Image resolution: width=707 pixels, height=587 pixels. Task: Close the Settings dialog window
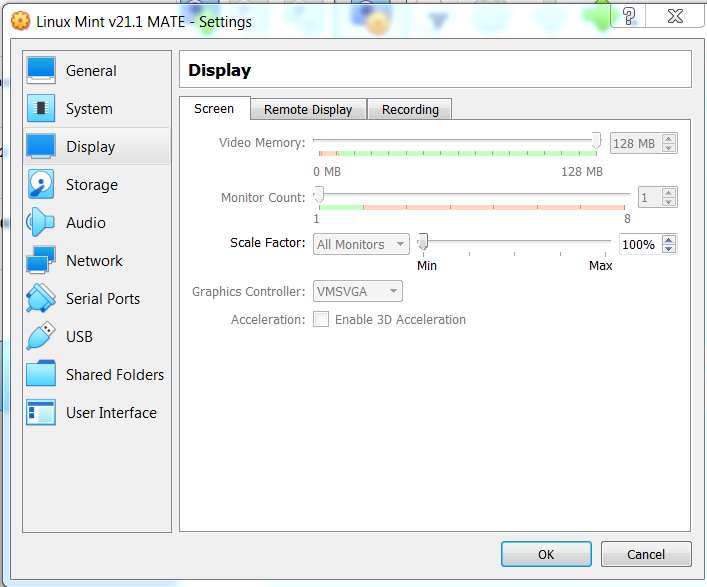[675, 16]
